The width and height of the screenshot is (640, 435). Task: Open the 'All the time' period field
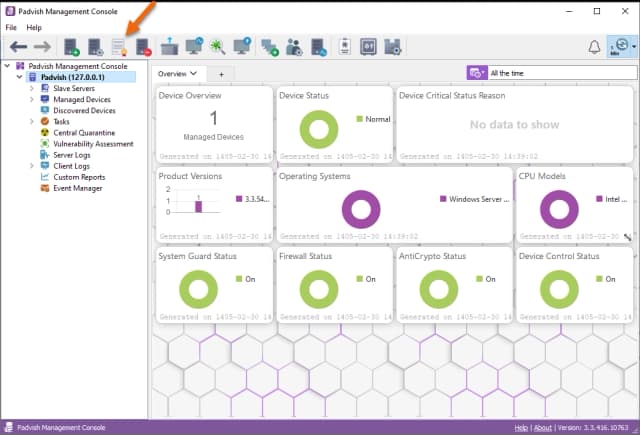[x=562, y=73]
